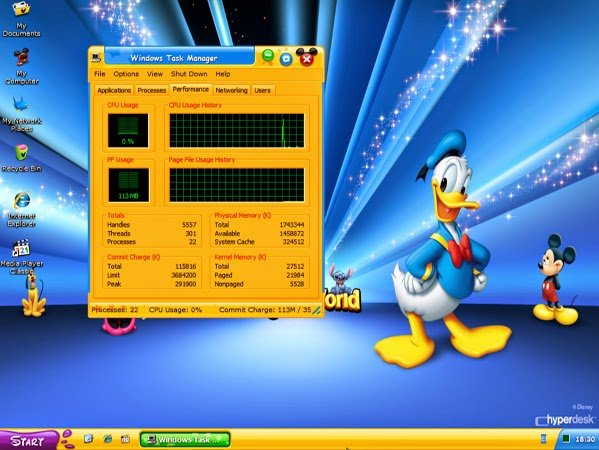
Task: Switch to the Users tab
Action: click(262, 90)
